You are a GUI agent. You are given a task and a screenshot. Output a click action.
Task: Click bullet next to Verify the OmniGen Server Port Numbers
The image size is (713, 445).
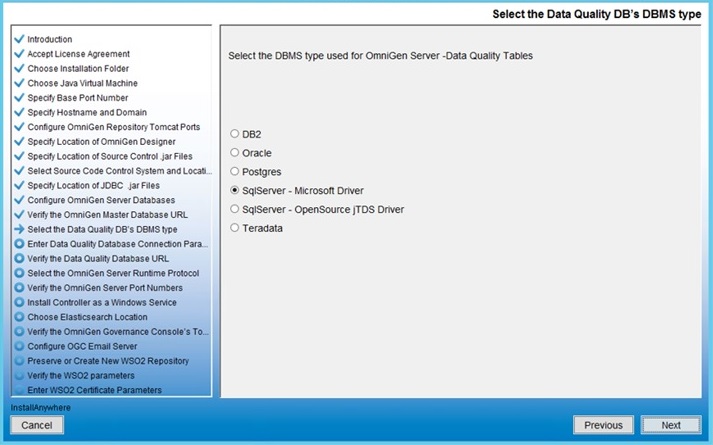point(19,287)
